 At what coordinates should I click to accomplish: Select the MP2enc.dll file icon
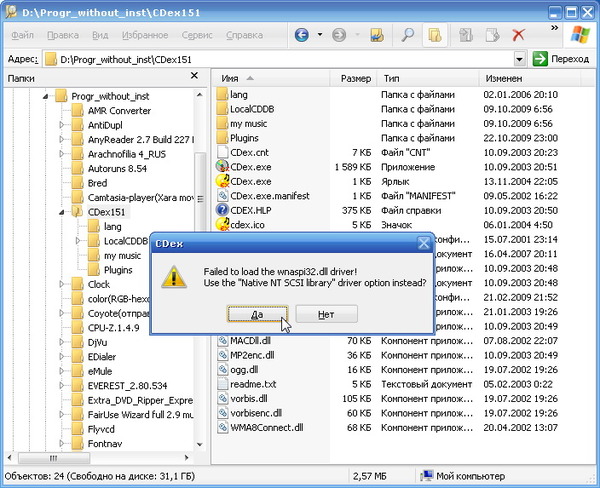pos(222,355)
